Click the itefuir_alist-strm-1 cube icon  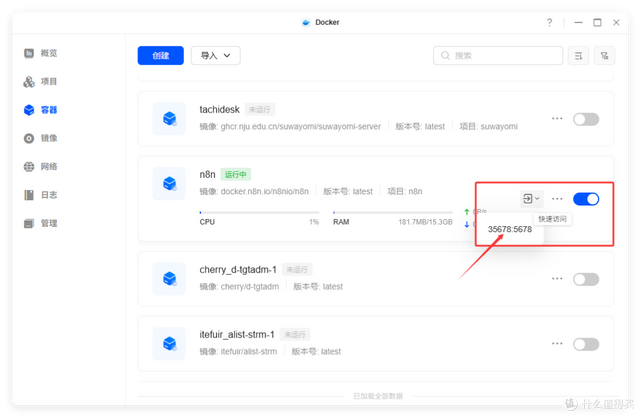(x=169, y=344)
